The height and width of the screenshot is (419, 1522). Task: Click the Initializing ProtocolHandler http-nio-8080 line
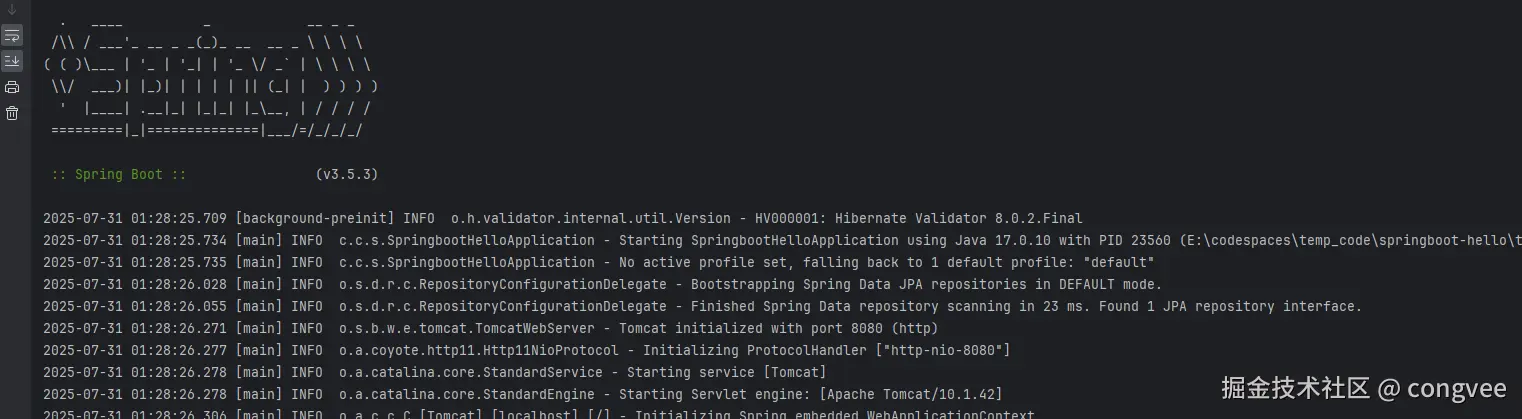[826, 350]
